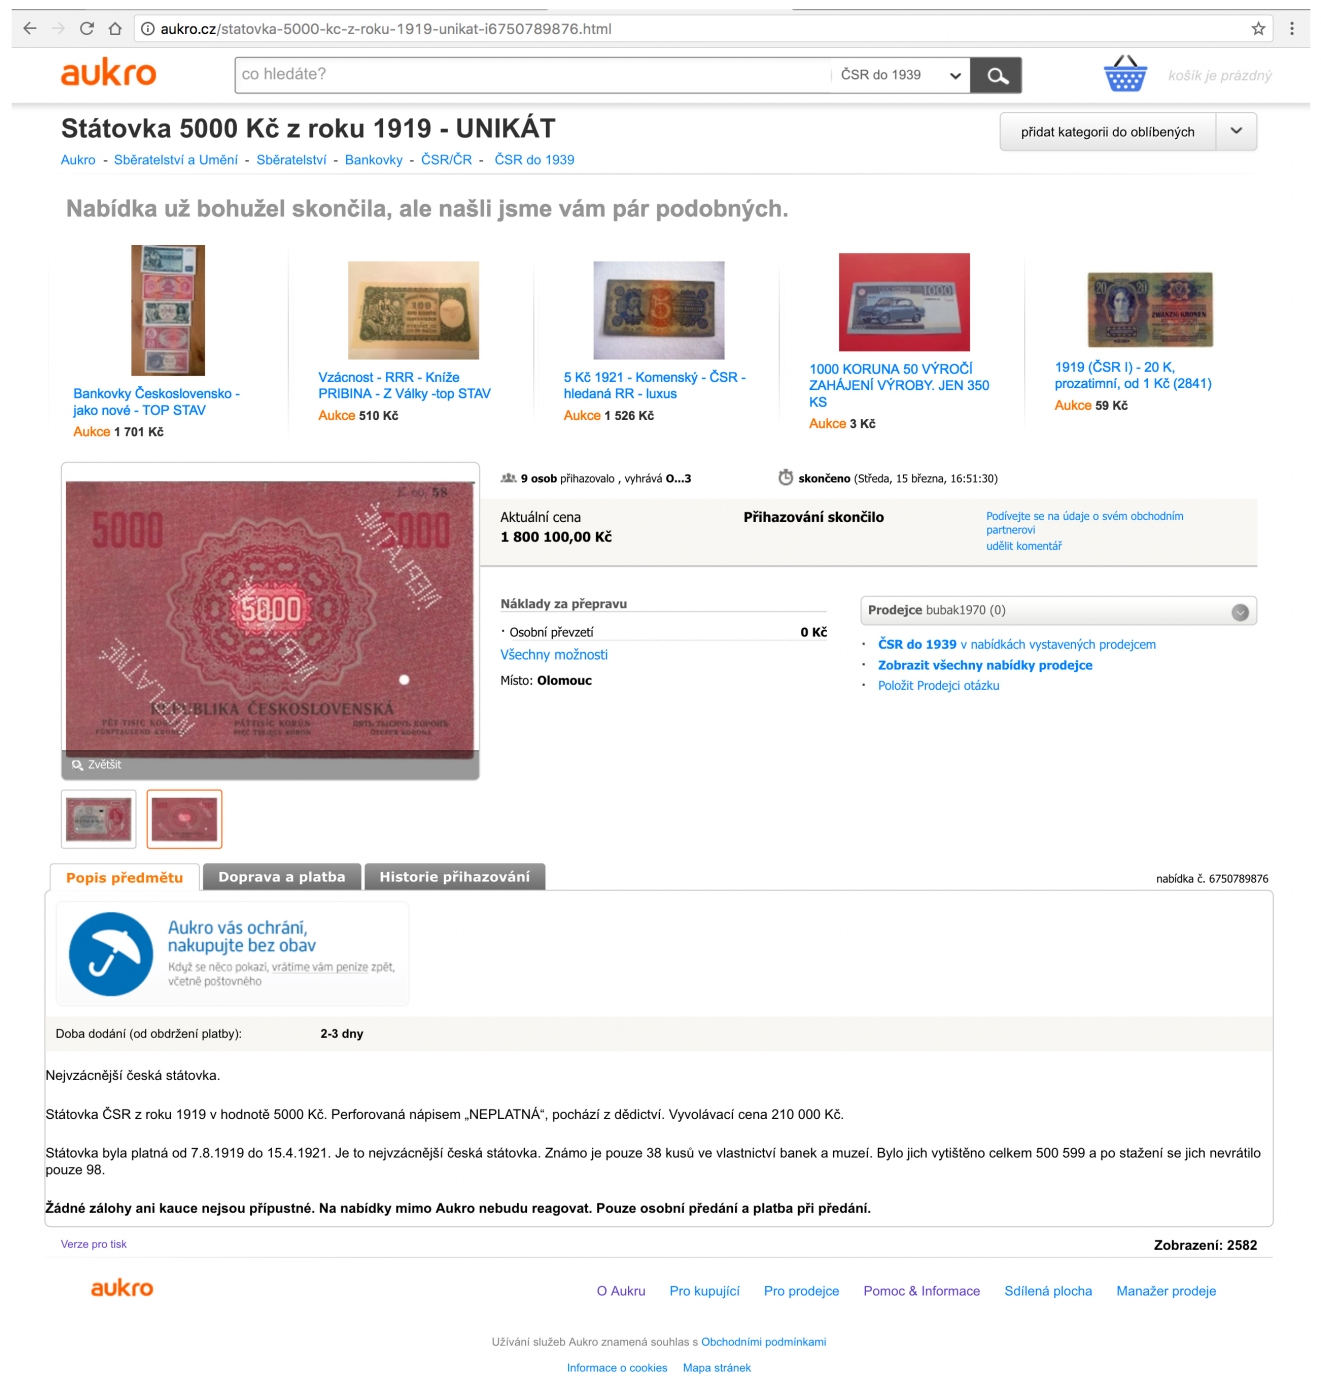This screenshot has width=1321, height=1400.
Task: Switch to Doprava a platba tab
Action: 282,877
